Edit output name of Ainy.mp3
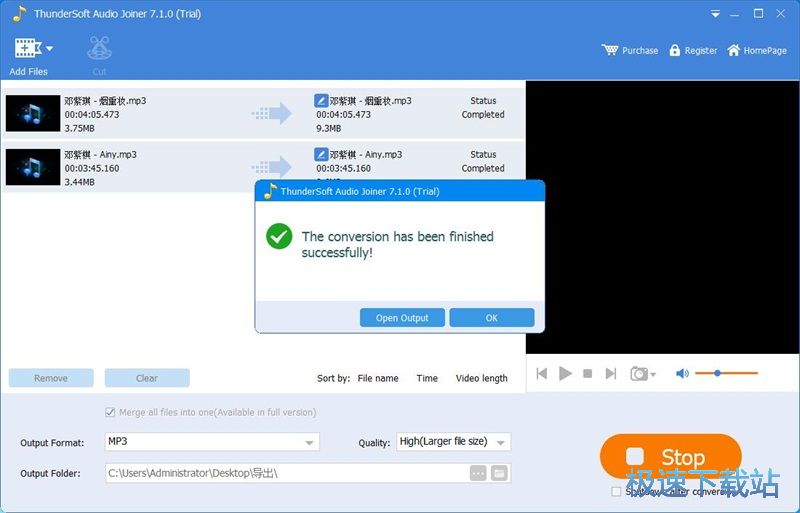800x513 pixels. (321, 154)
